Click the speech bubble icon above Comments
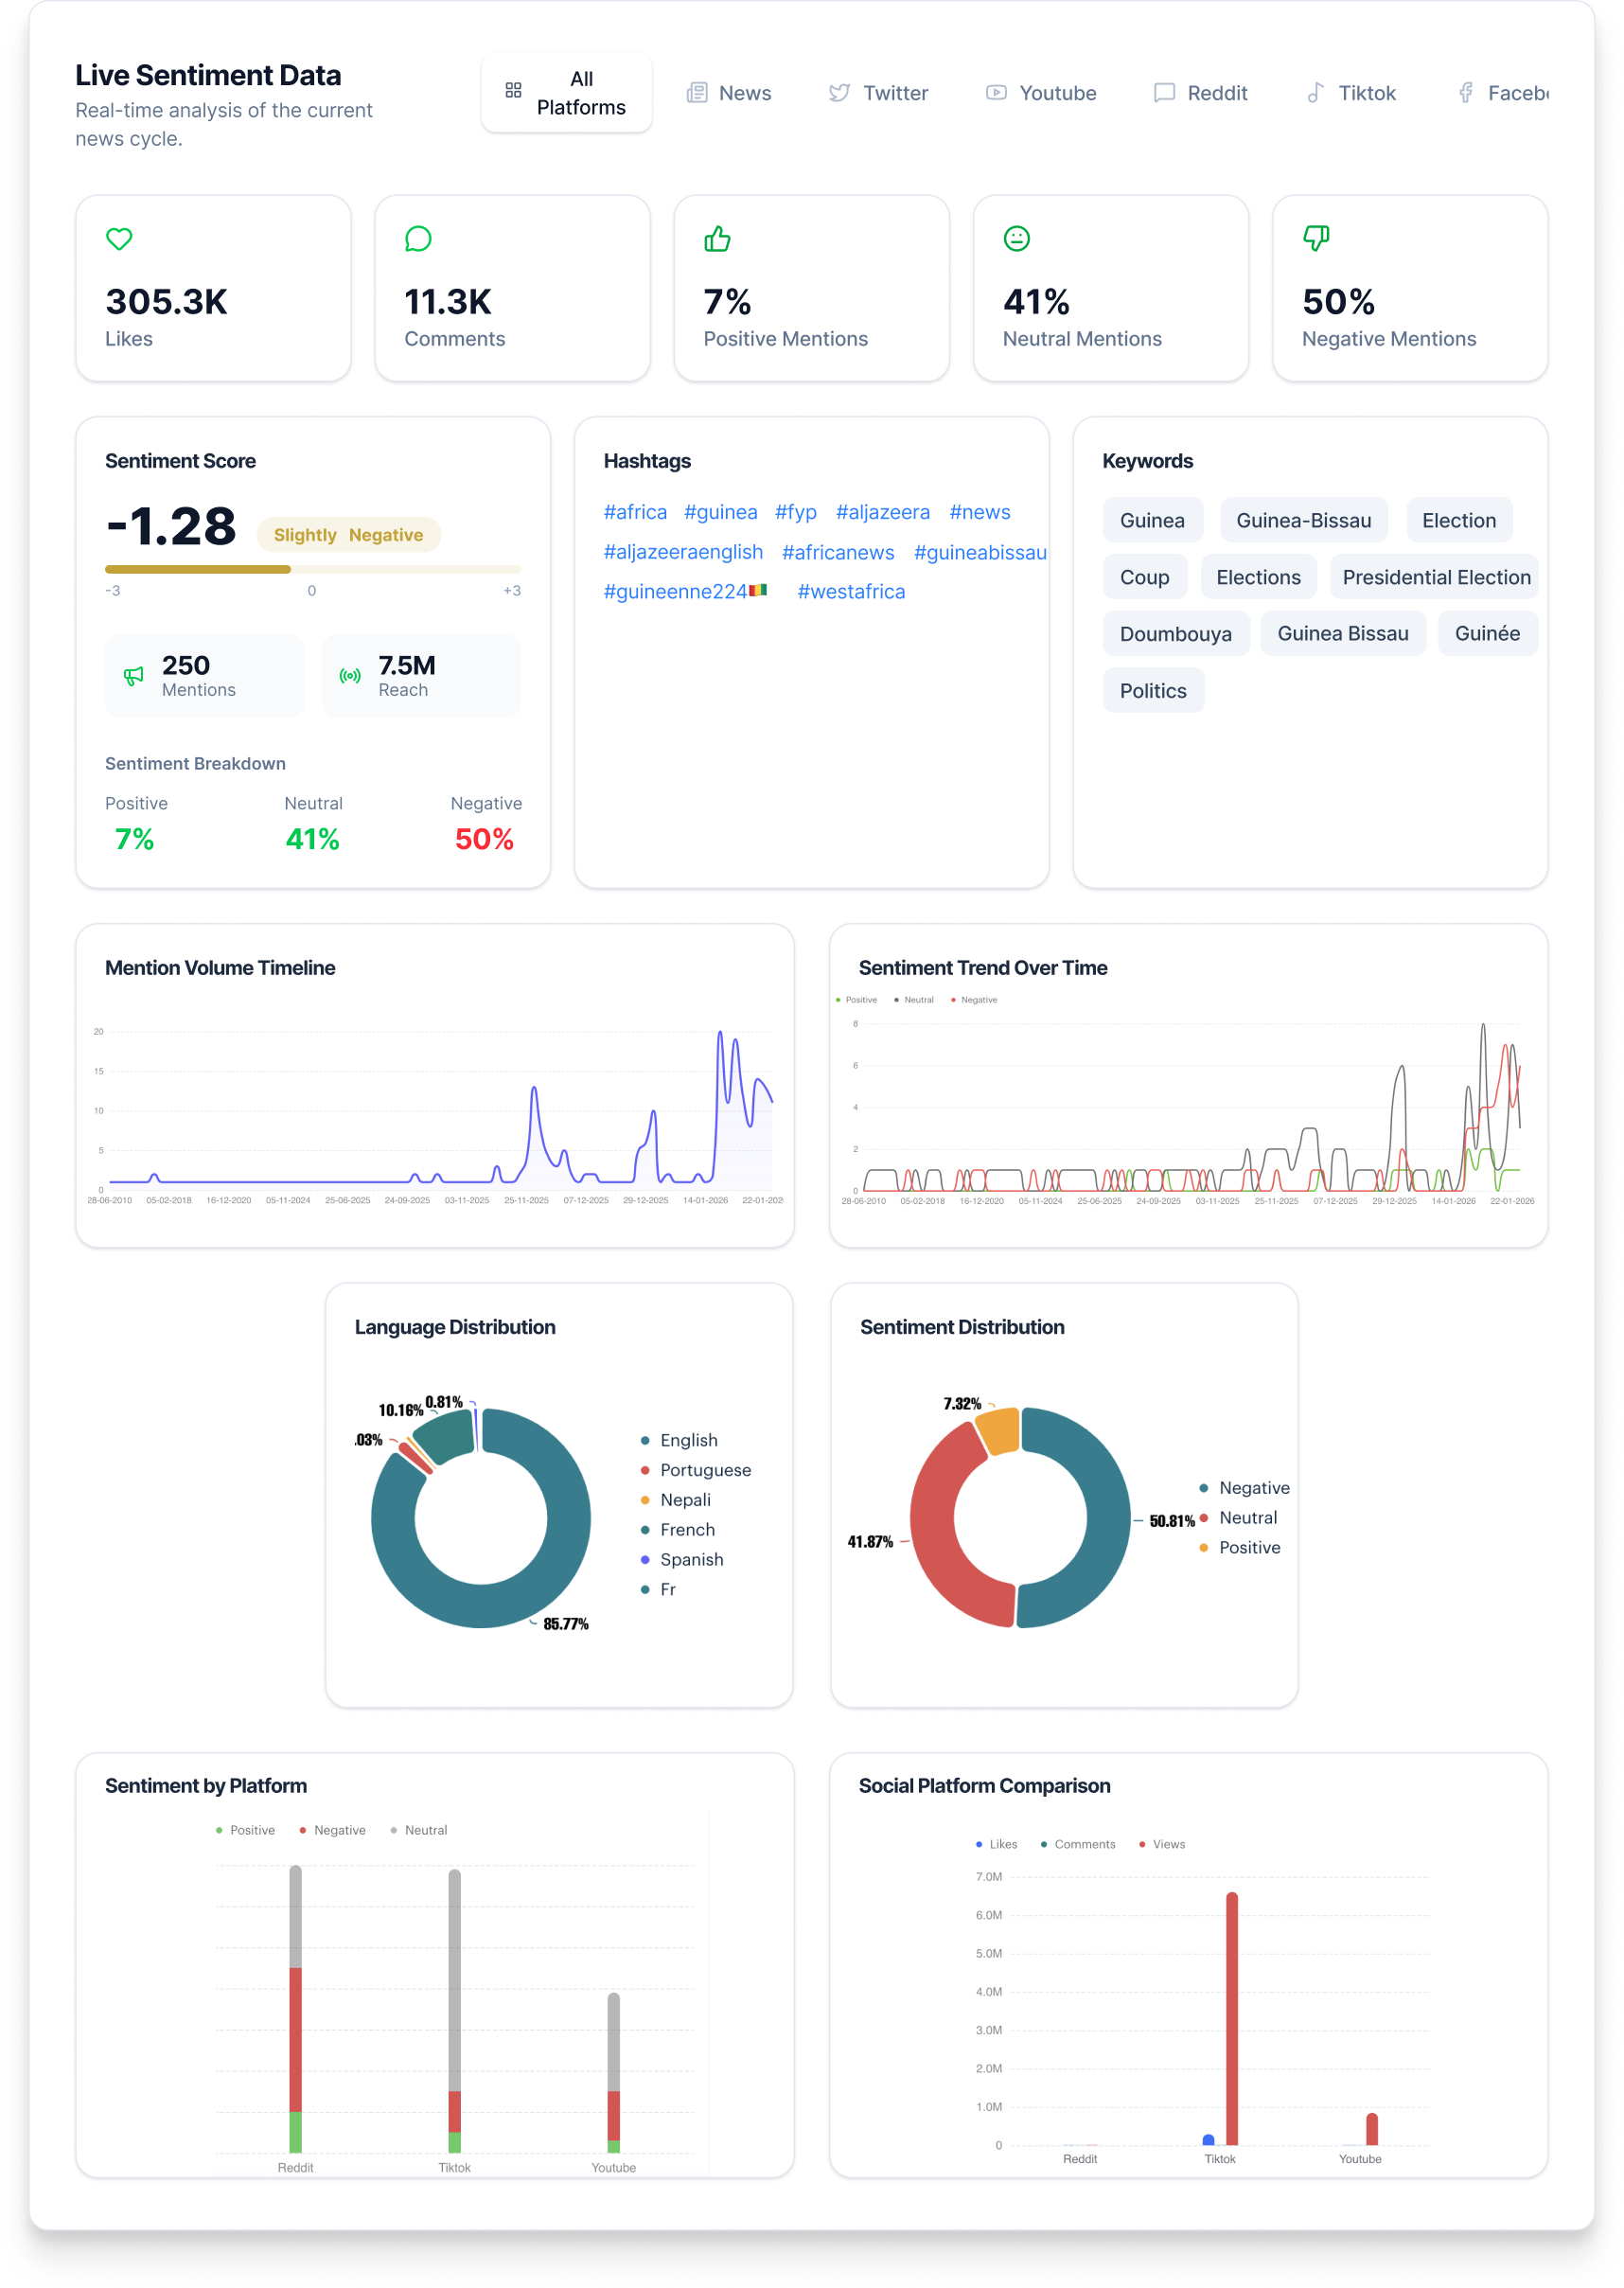This screenshot has width=1624, height=2288. (x=418, y=239)
